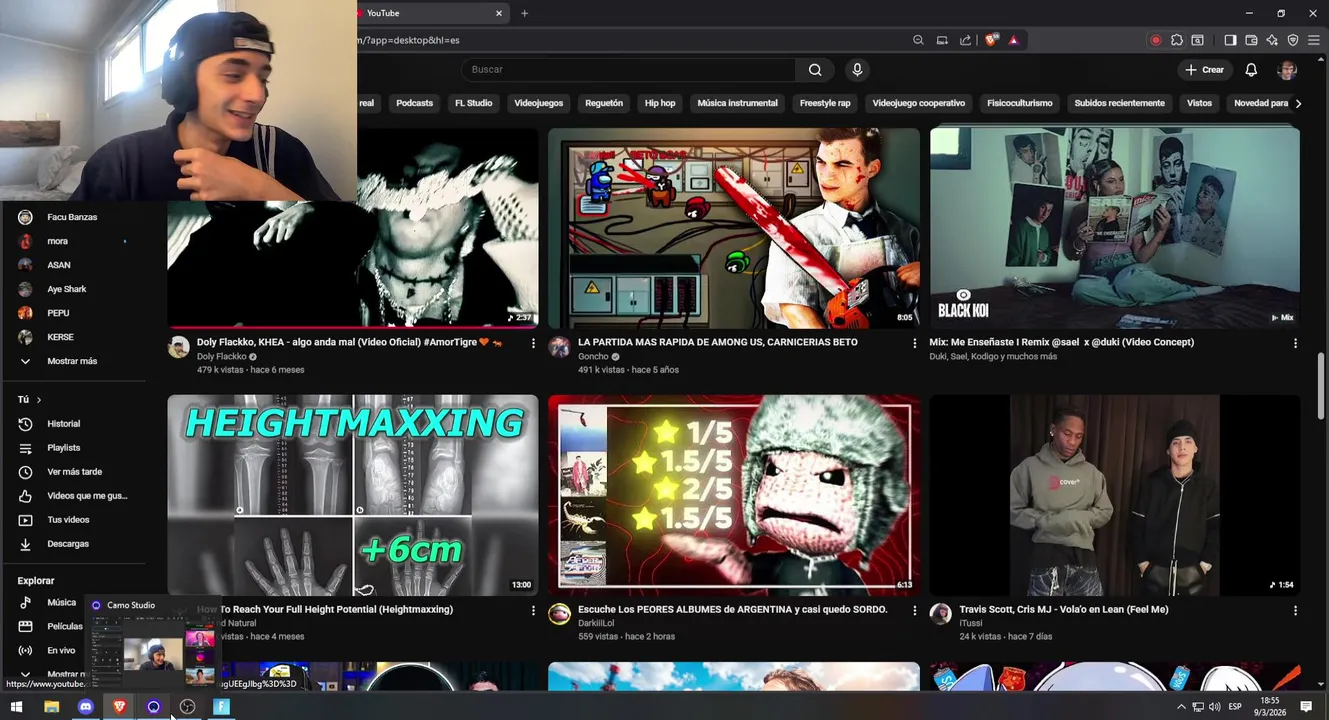
Task: Open options menu for Travis Scott video
Action: [1295, 610]
